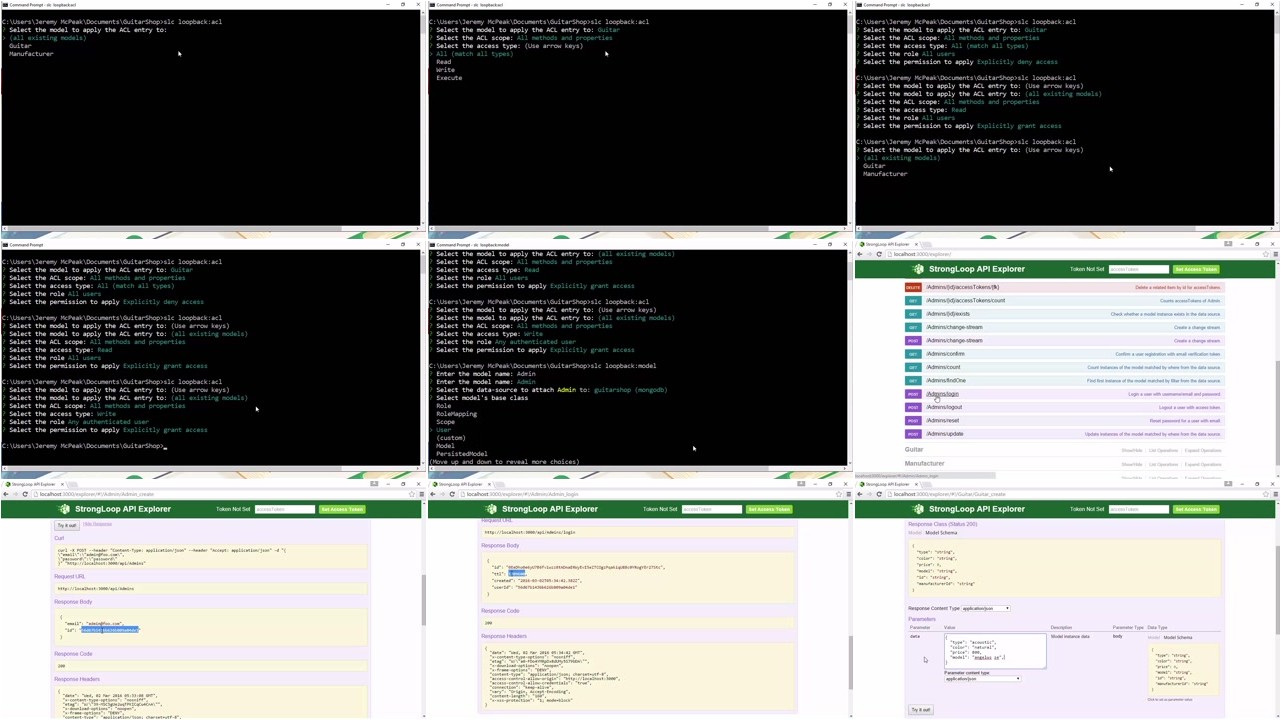The image size is (1281, 720).
Task: Open Parameter content type dropdown in Guitar_create window
Action: pyautogui.click(x=982, y=679)
